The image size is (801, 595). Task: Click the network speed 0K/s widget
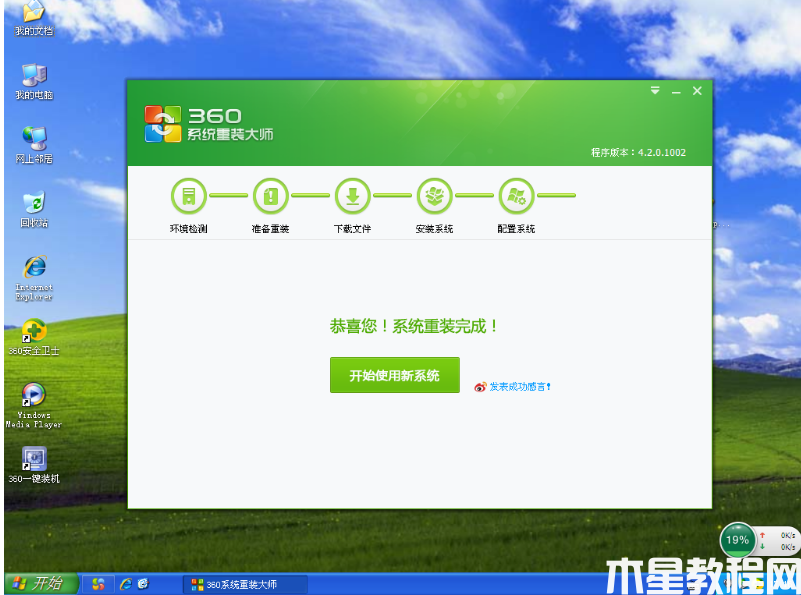tap(778, 541)
